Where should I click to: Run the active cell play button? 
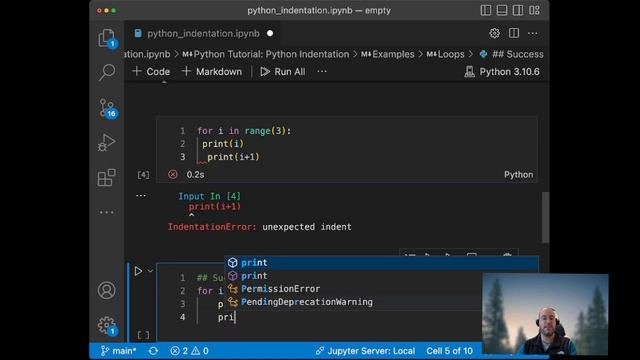point(138,271)
